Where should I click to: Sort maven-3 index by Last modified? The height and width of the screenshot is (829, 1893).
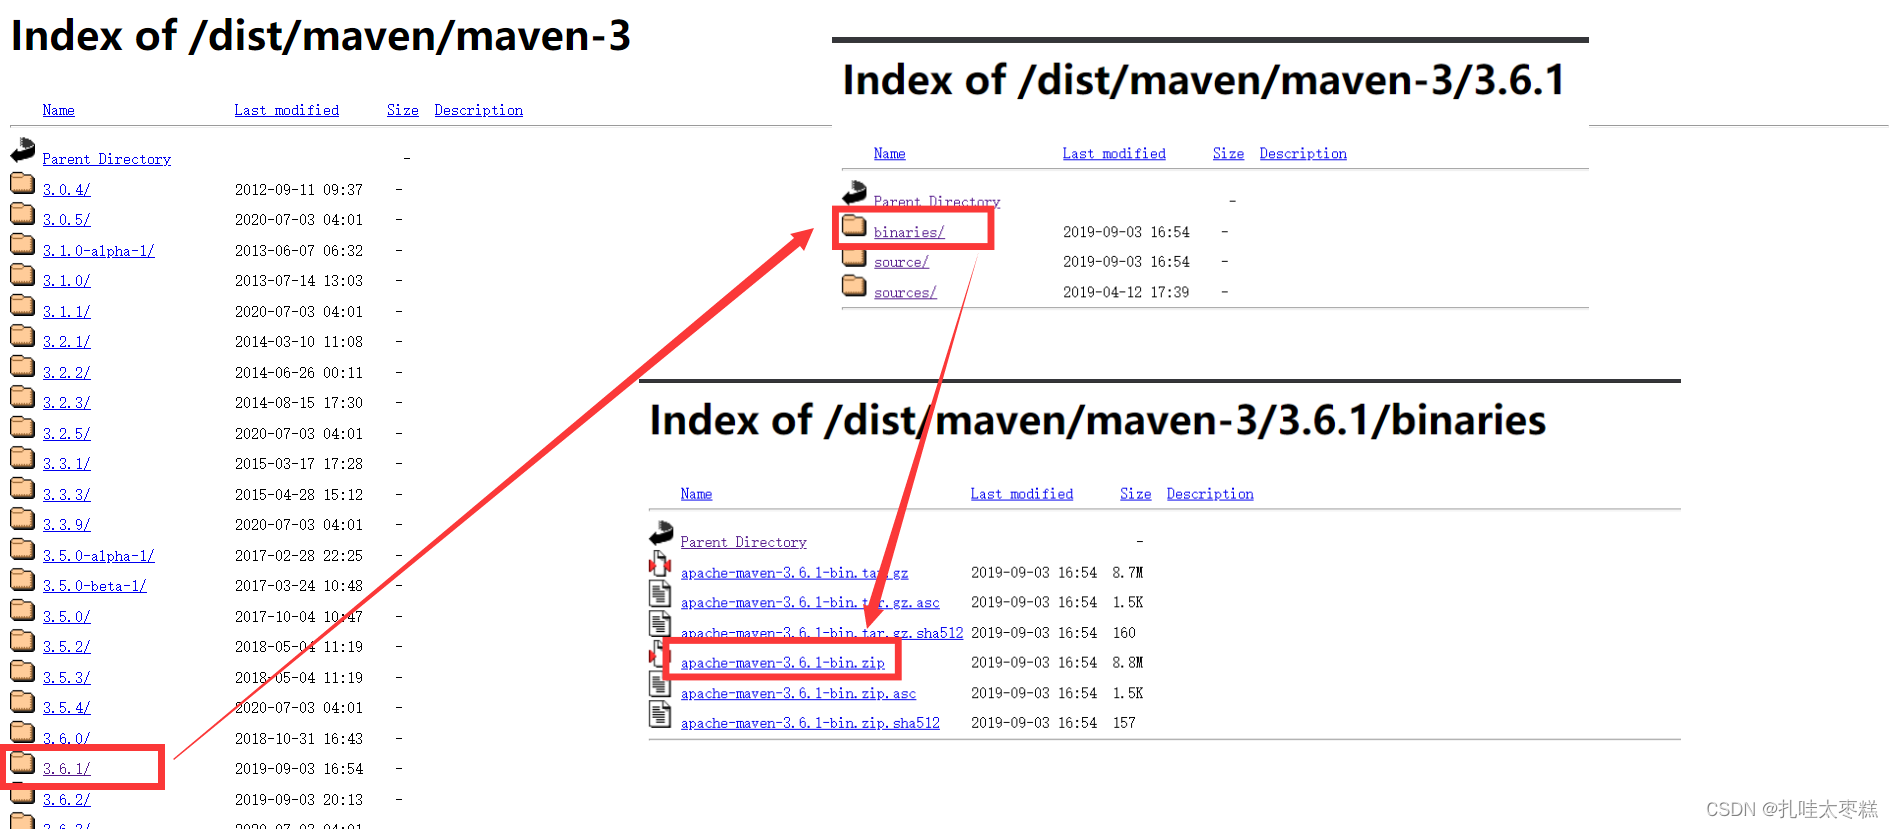pos(286,110)
